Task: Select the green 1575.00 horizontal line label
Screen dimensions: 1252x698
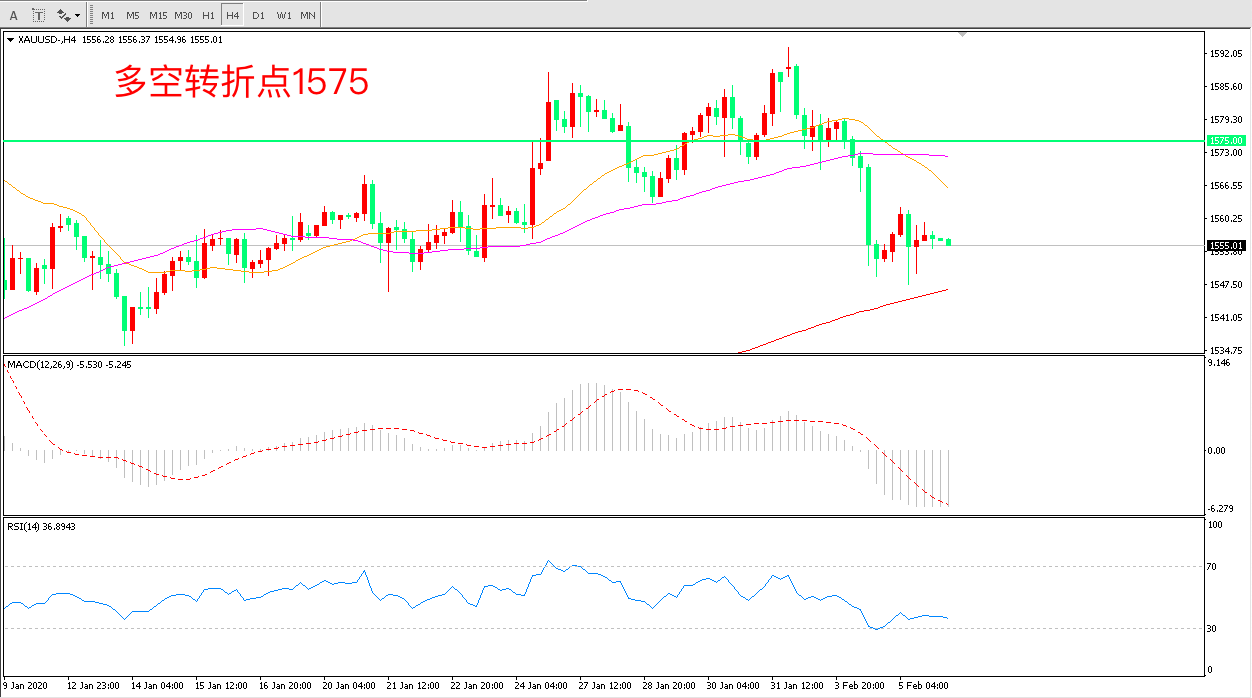Action: pos(1226,141)
